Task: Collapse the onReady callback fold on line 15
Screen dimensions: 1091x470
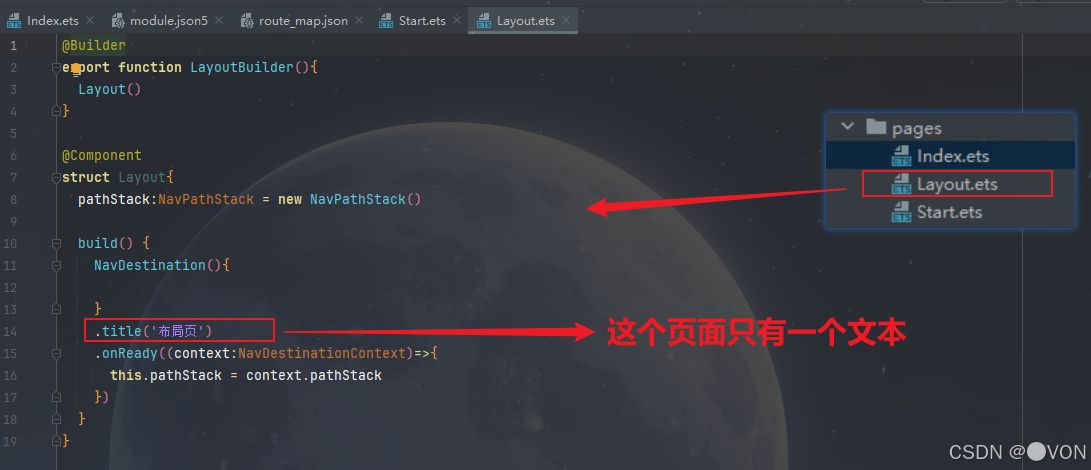Action: (x=56, y=354)
